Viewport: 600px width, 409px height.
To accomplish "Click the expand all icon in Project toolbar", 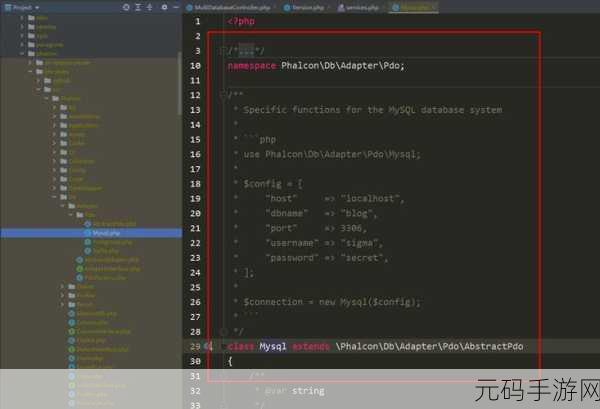I will pos(138,7).
